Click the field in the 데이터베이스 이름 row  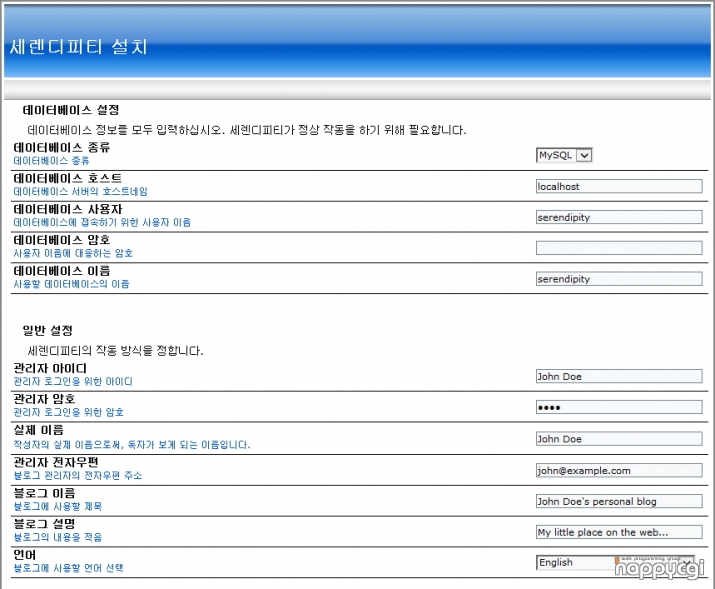pyautogui.click(x=619, y=279)
